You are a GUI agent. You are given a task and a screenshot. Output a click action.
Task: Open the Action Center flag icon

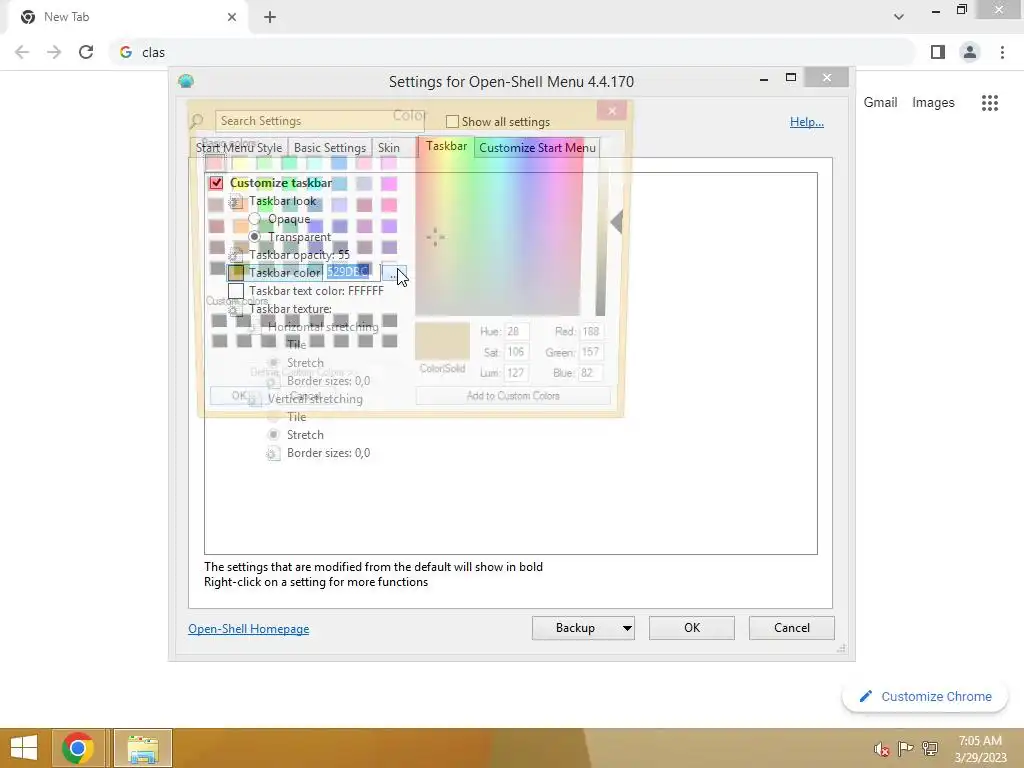tap(905, 749)
